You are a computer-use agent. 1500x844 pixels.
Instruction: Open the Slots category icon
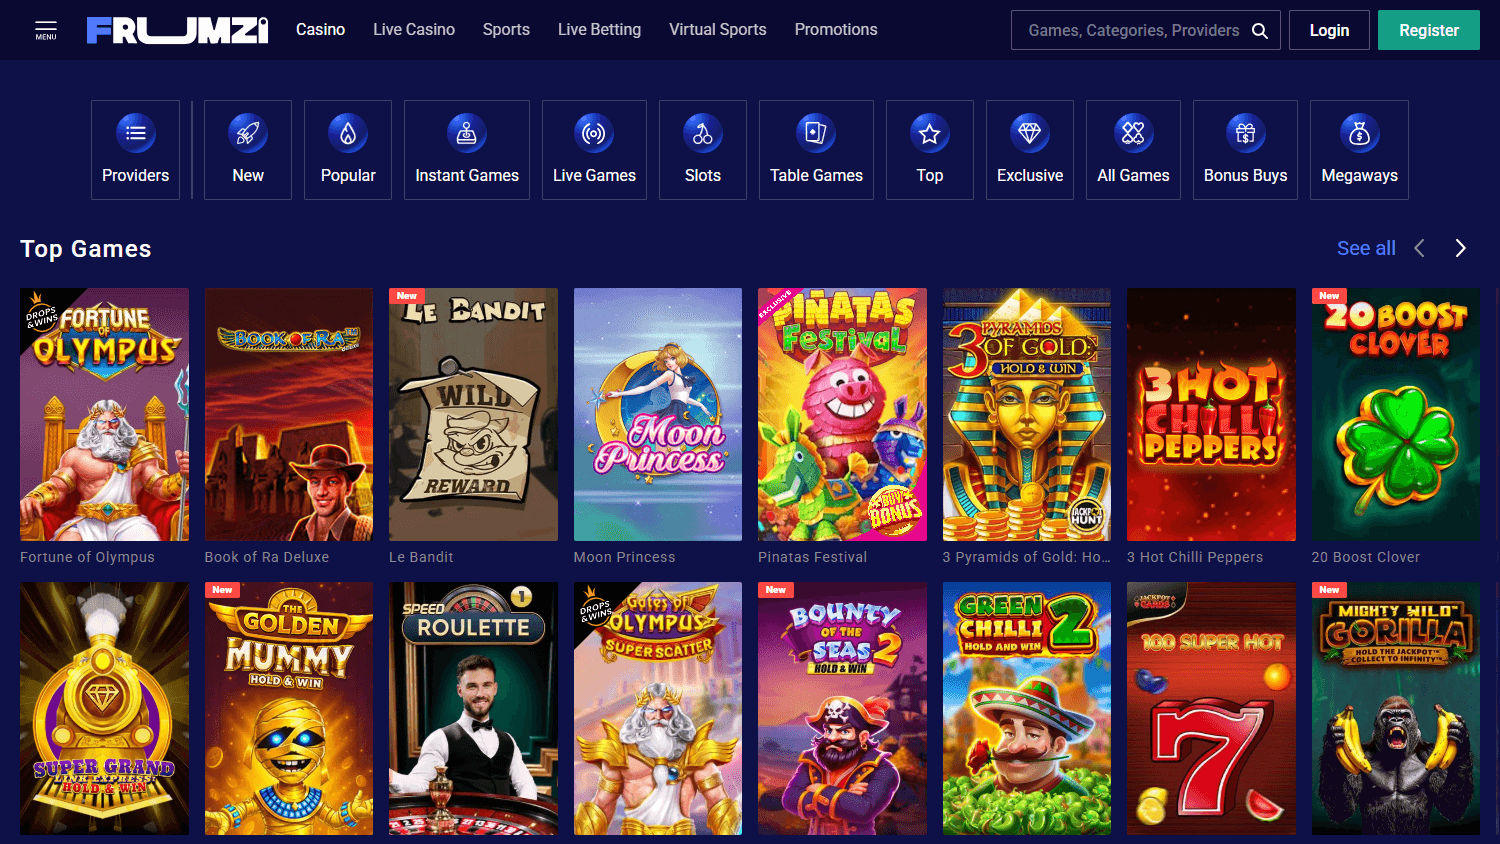point(702,131)
